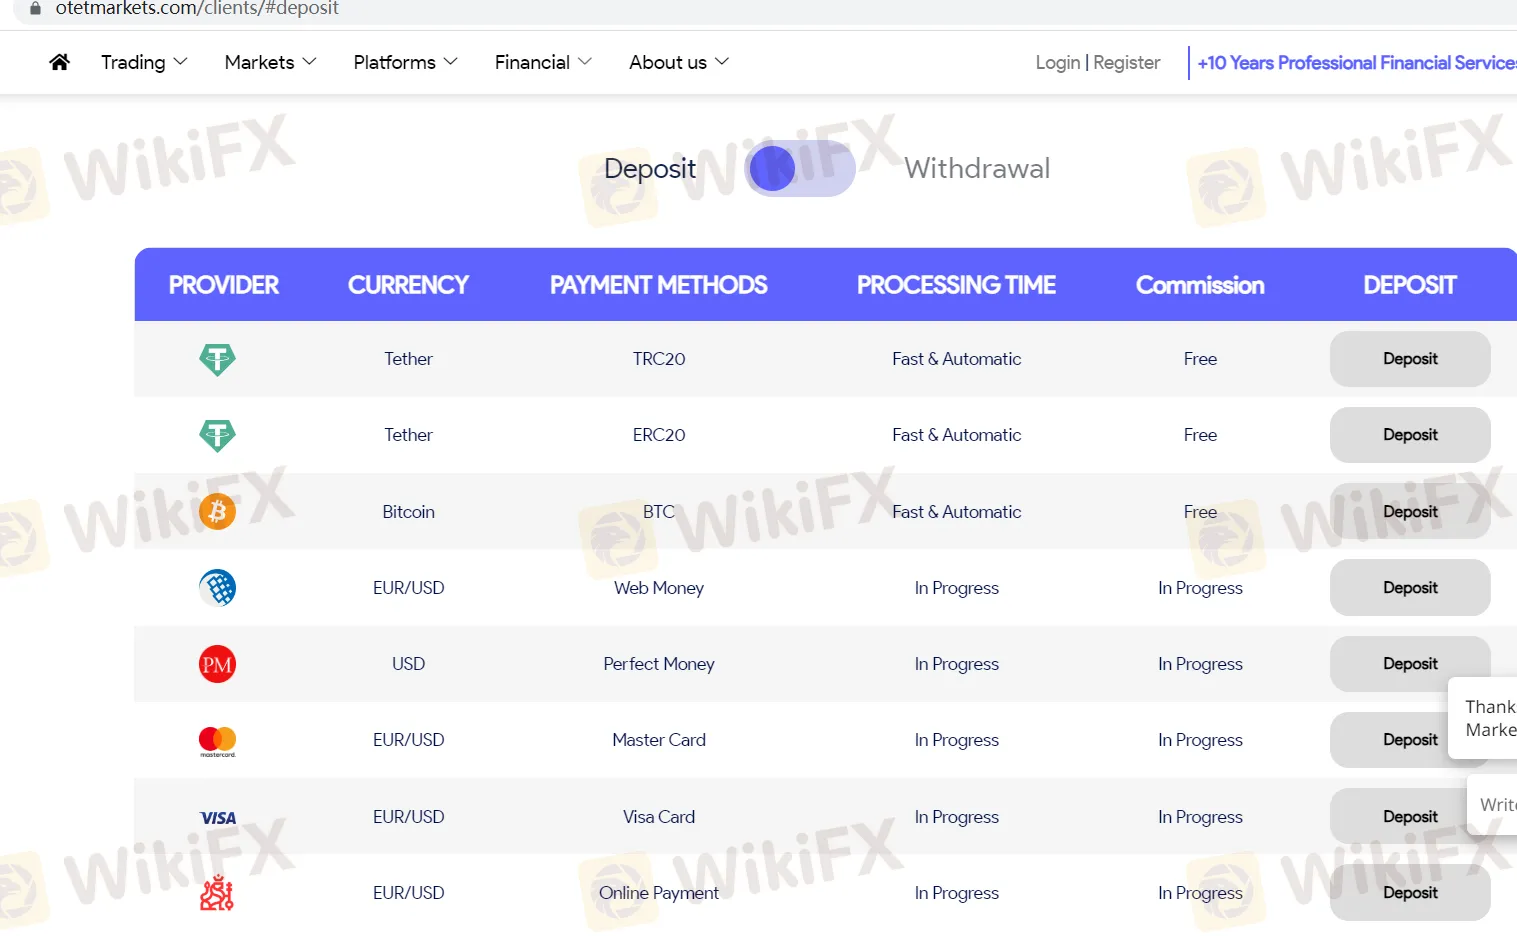Expand the Financial menu chevron
1517x936 pixels.
pyautogui.click(x=585, y=62)
